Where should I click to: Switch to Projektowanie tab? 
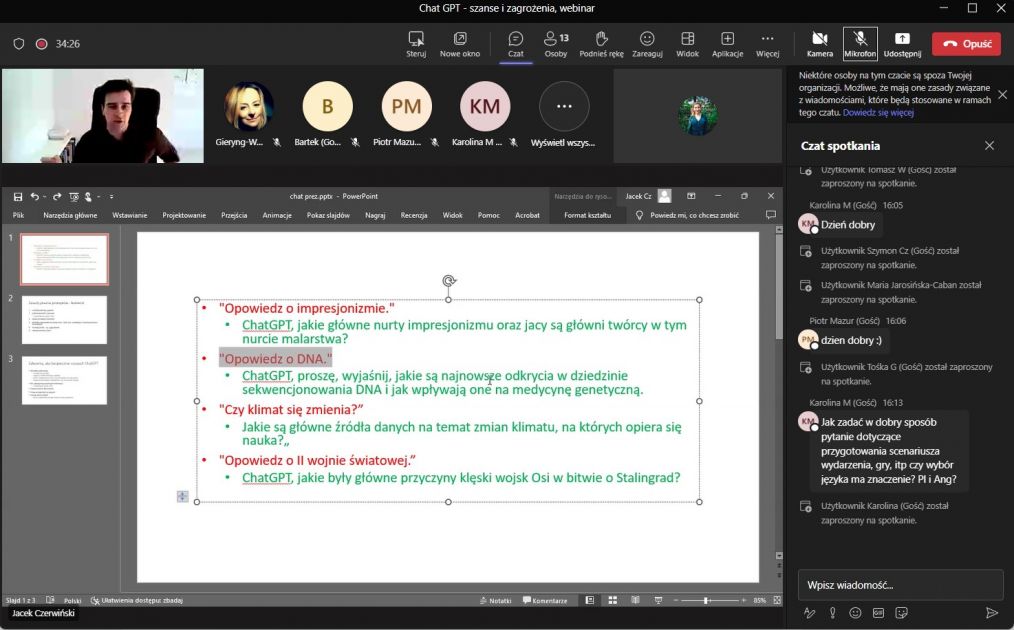pos(184,215)
